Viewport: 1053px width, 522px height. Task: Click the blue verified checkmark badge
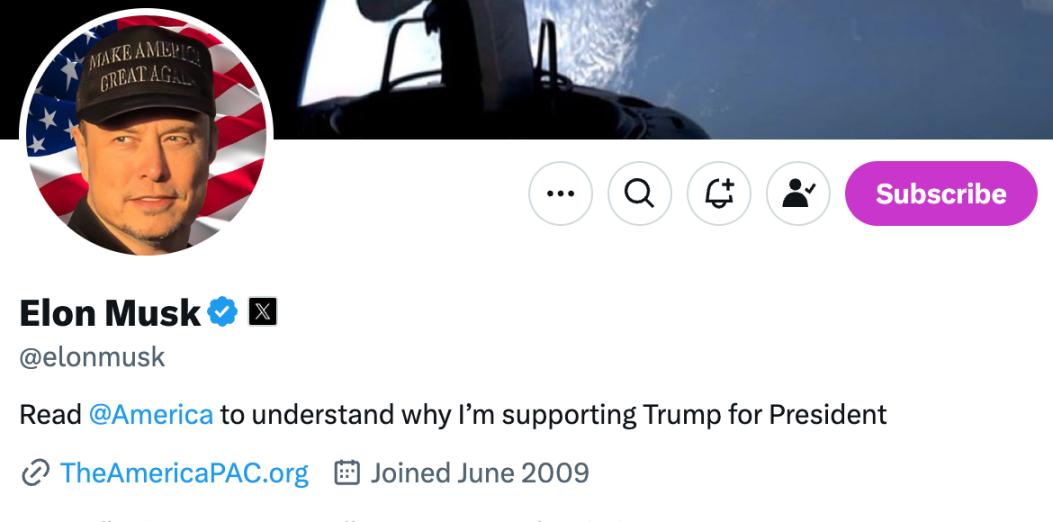click(222, 313)
